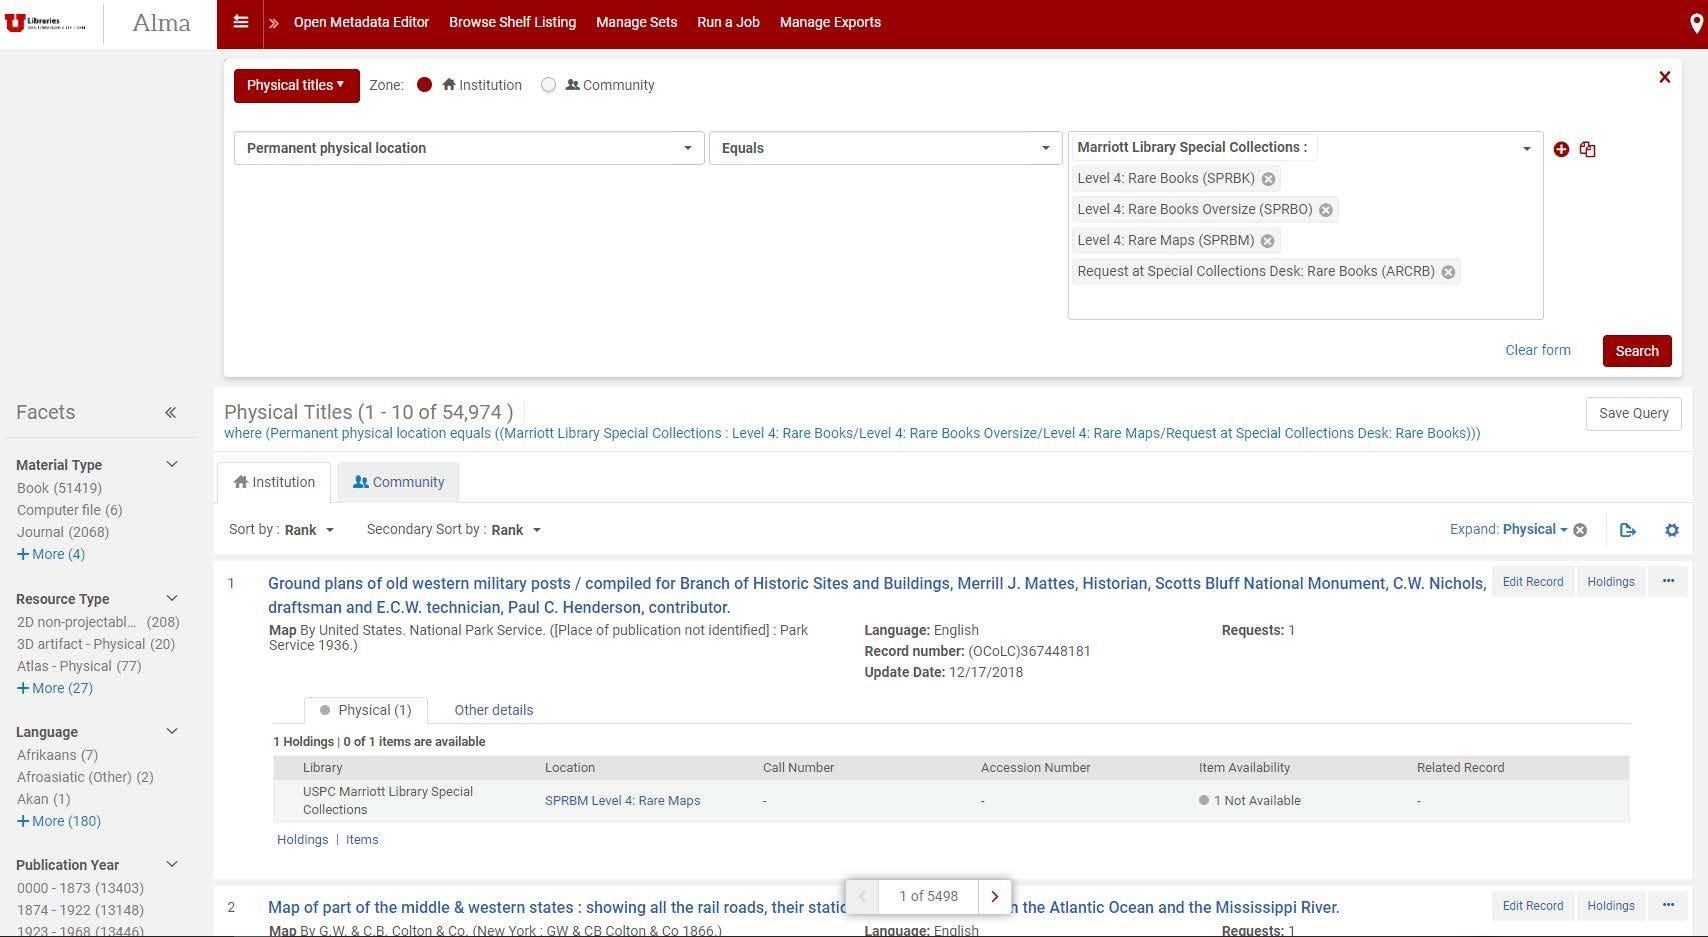This screenshot has height=937, width=1708.
Task: Click the Clear form link
Action: point(1538,350)
